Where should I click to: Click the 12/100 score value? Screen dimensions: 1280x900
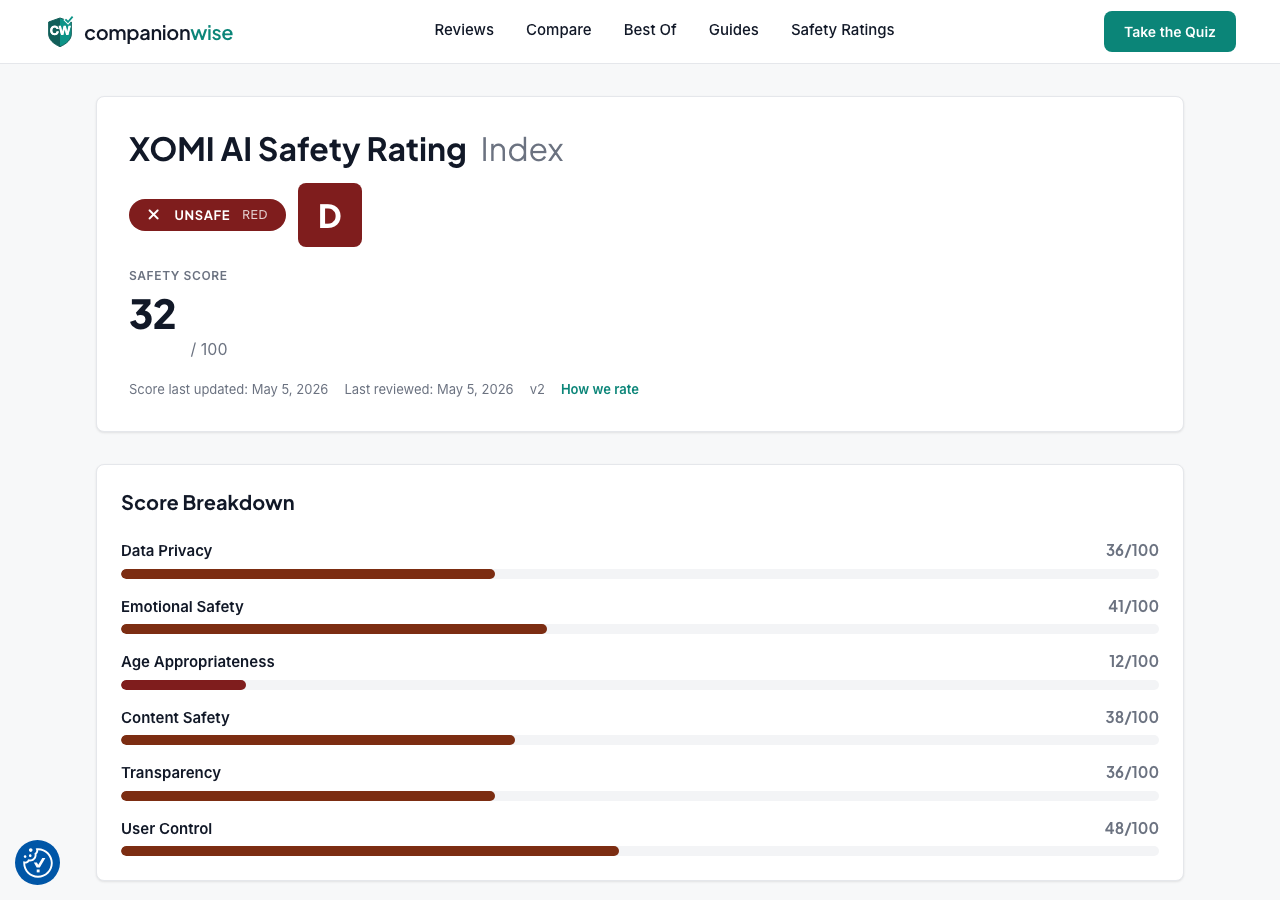(x=1134, y=662)
